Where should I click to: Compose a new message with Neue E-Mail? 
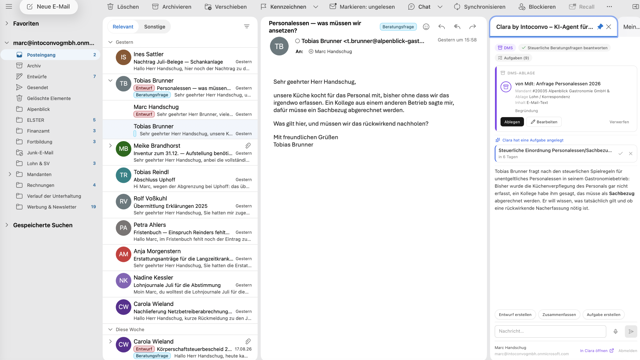[49, 7]
